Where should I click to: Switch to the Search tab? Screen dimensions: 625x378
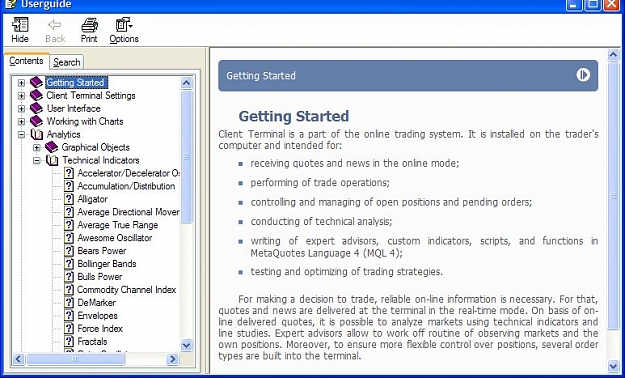click(x=67, y=62)
